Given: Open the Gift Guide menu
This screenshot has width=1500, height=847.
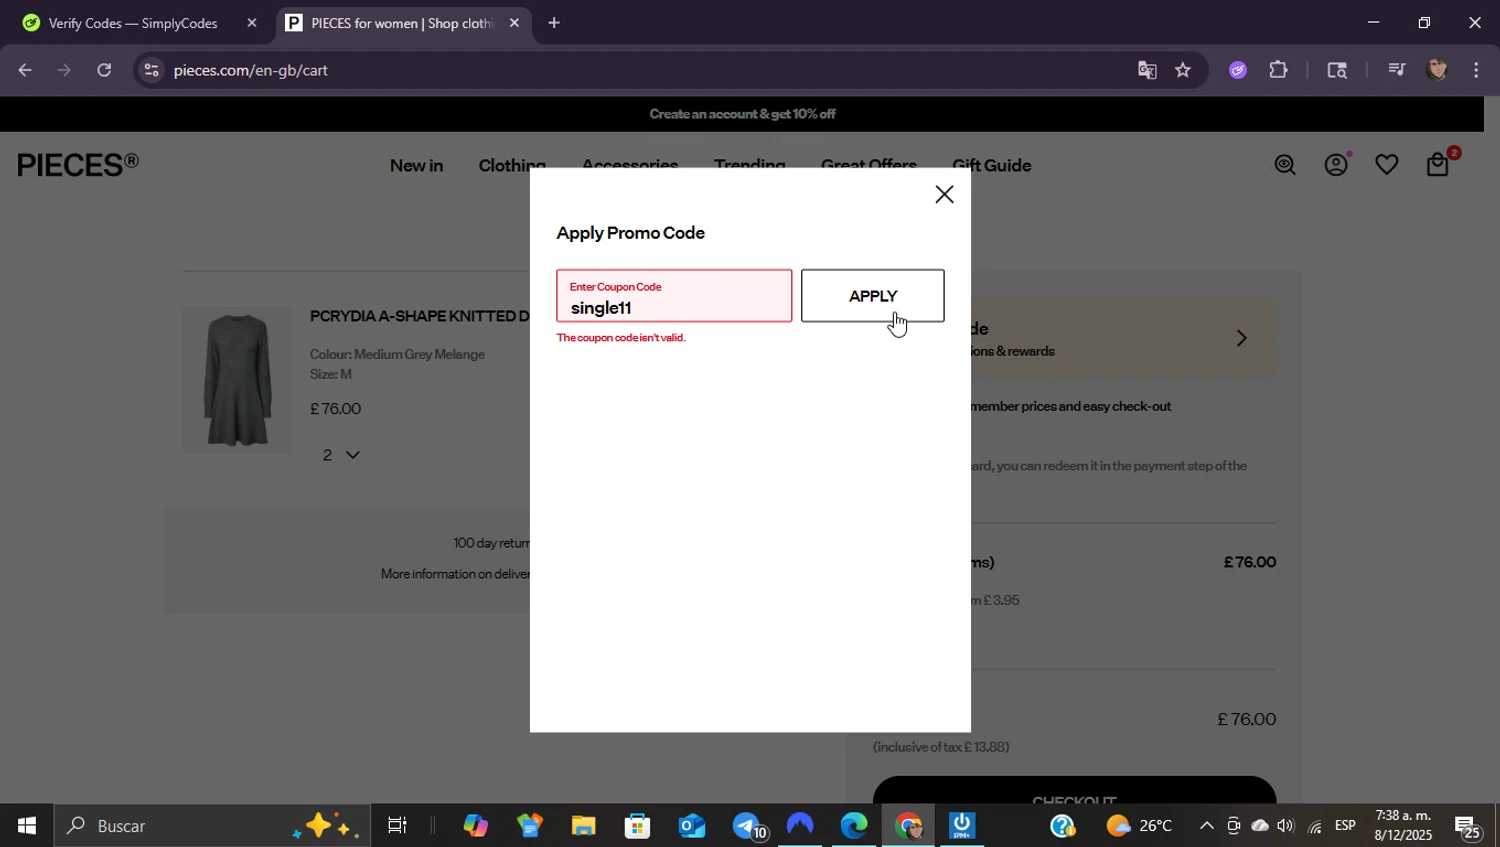Looking at the screenshot, I should click(x=991, y=165).
